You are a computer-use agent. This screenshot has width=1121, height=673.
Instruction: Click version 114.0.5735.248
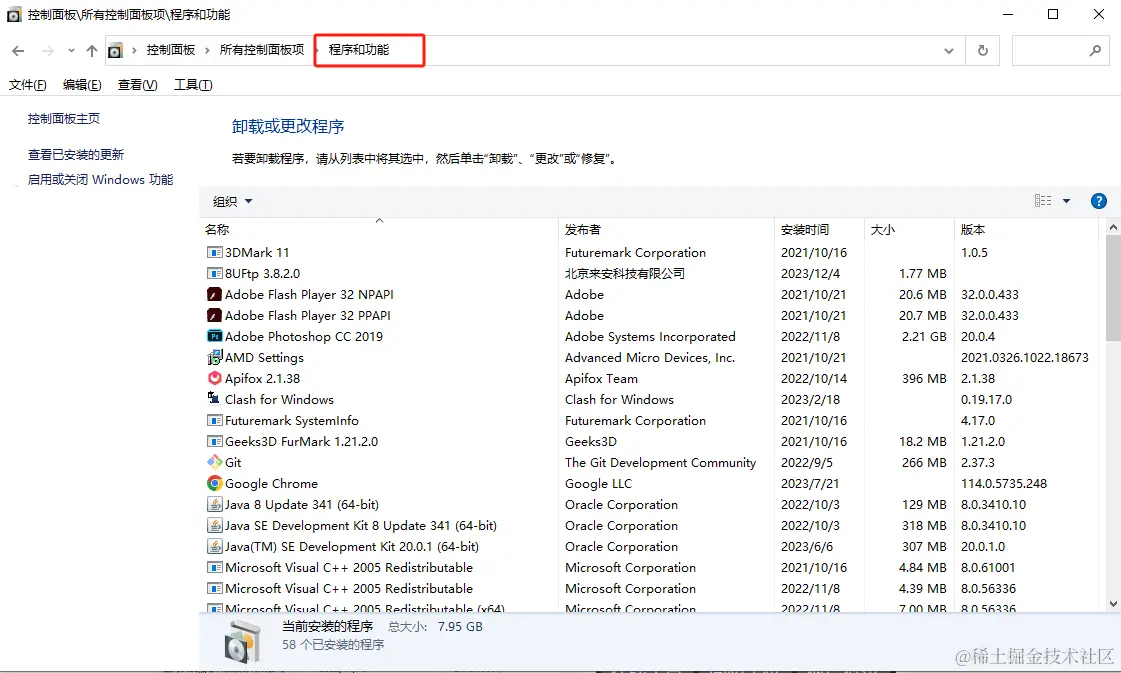[1004, 483]
